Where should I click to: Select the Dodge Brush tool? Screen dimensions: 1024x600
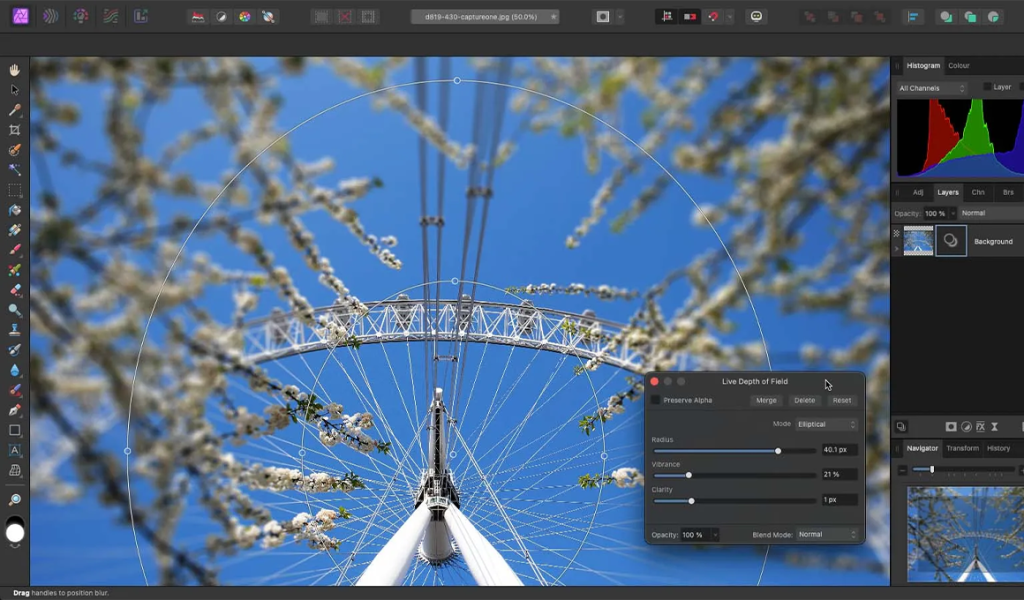tap(14, 310)
